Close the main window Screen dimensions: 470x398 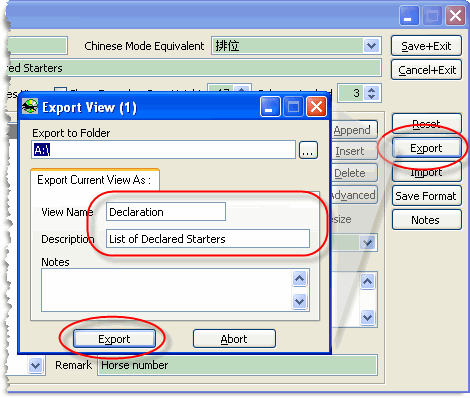[x=455, y=16]
